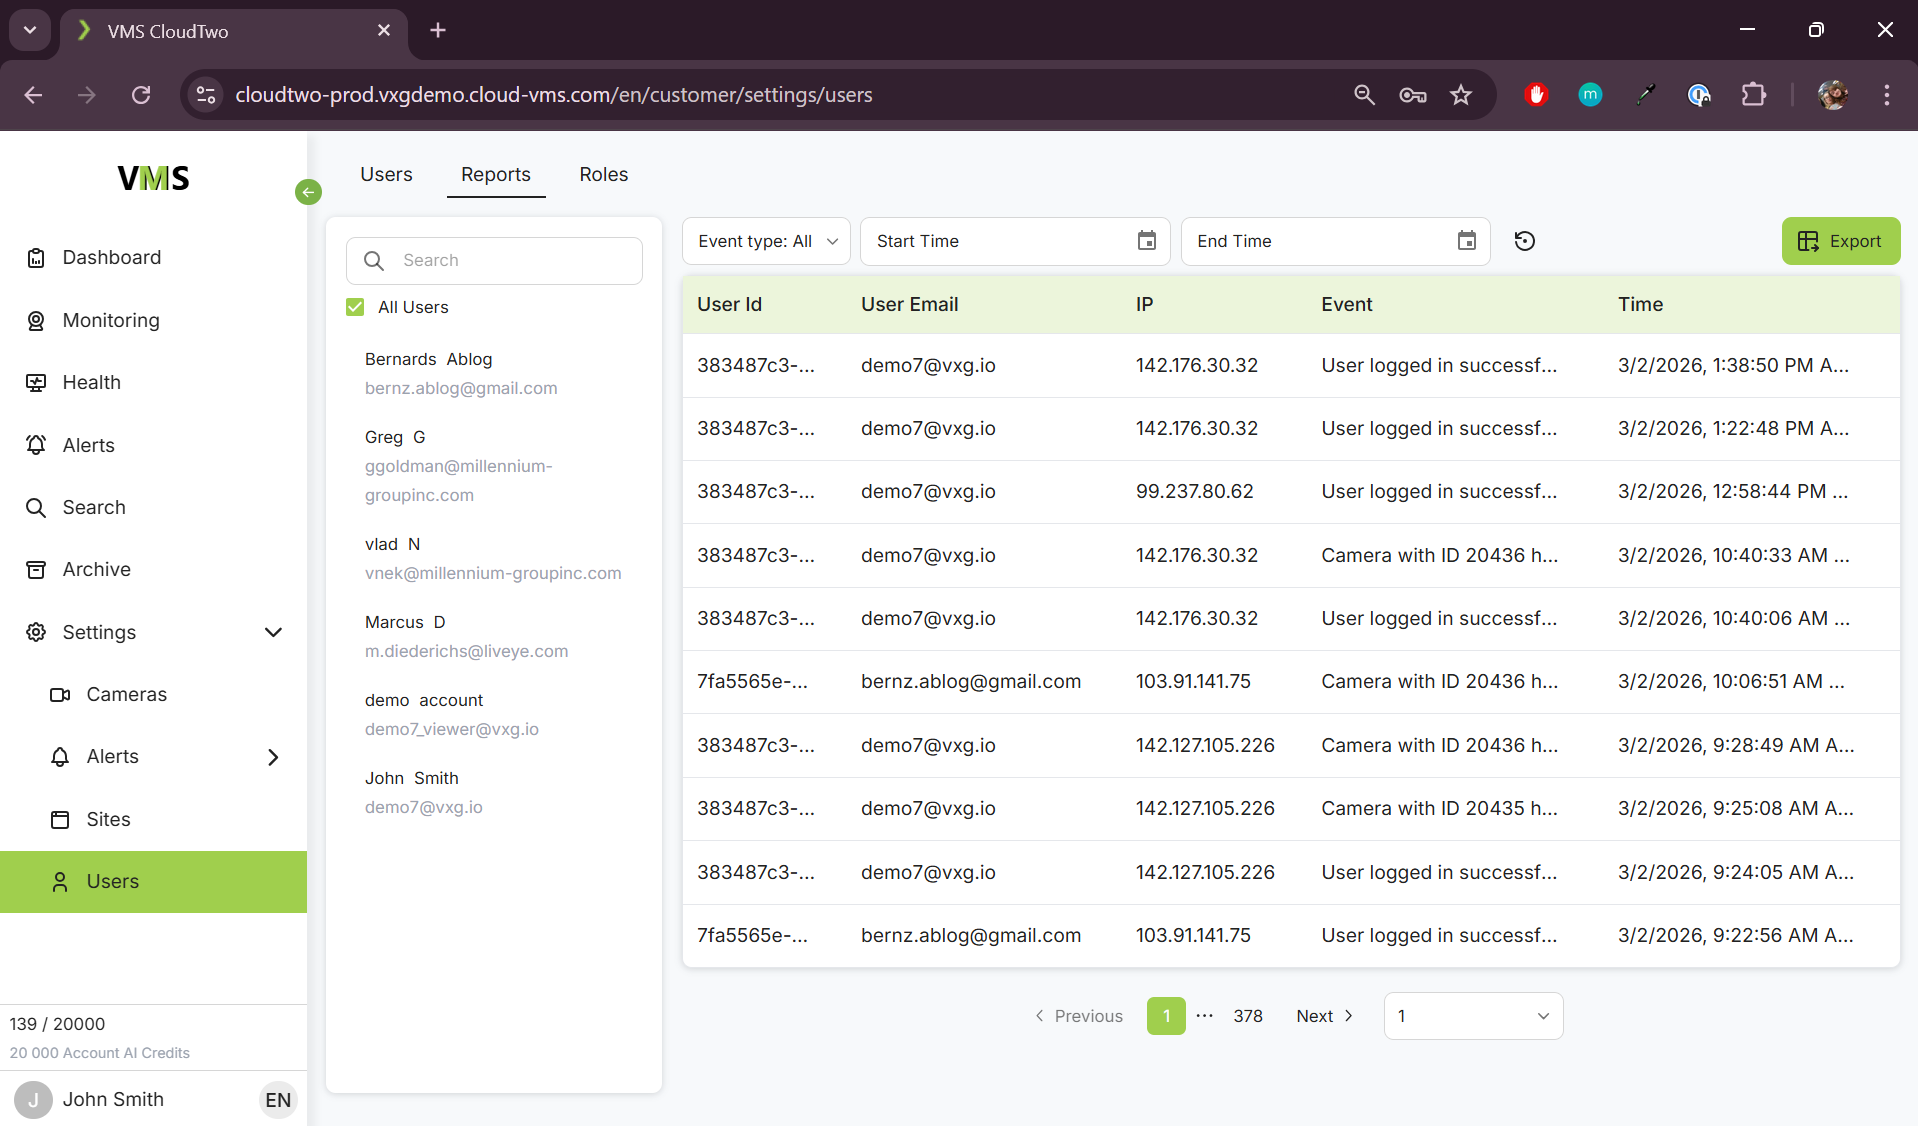This screenshot has width=1918, height=1126.
Task: Go to Next page of results
Action: coord(1324,1016)
